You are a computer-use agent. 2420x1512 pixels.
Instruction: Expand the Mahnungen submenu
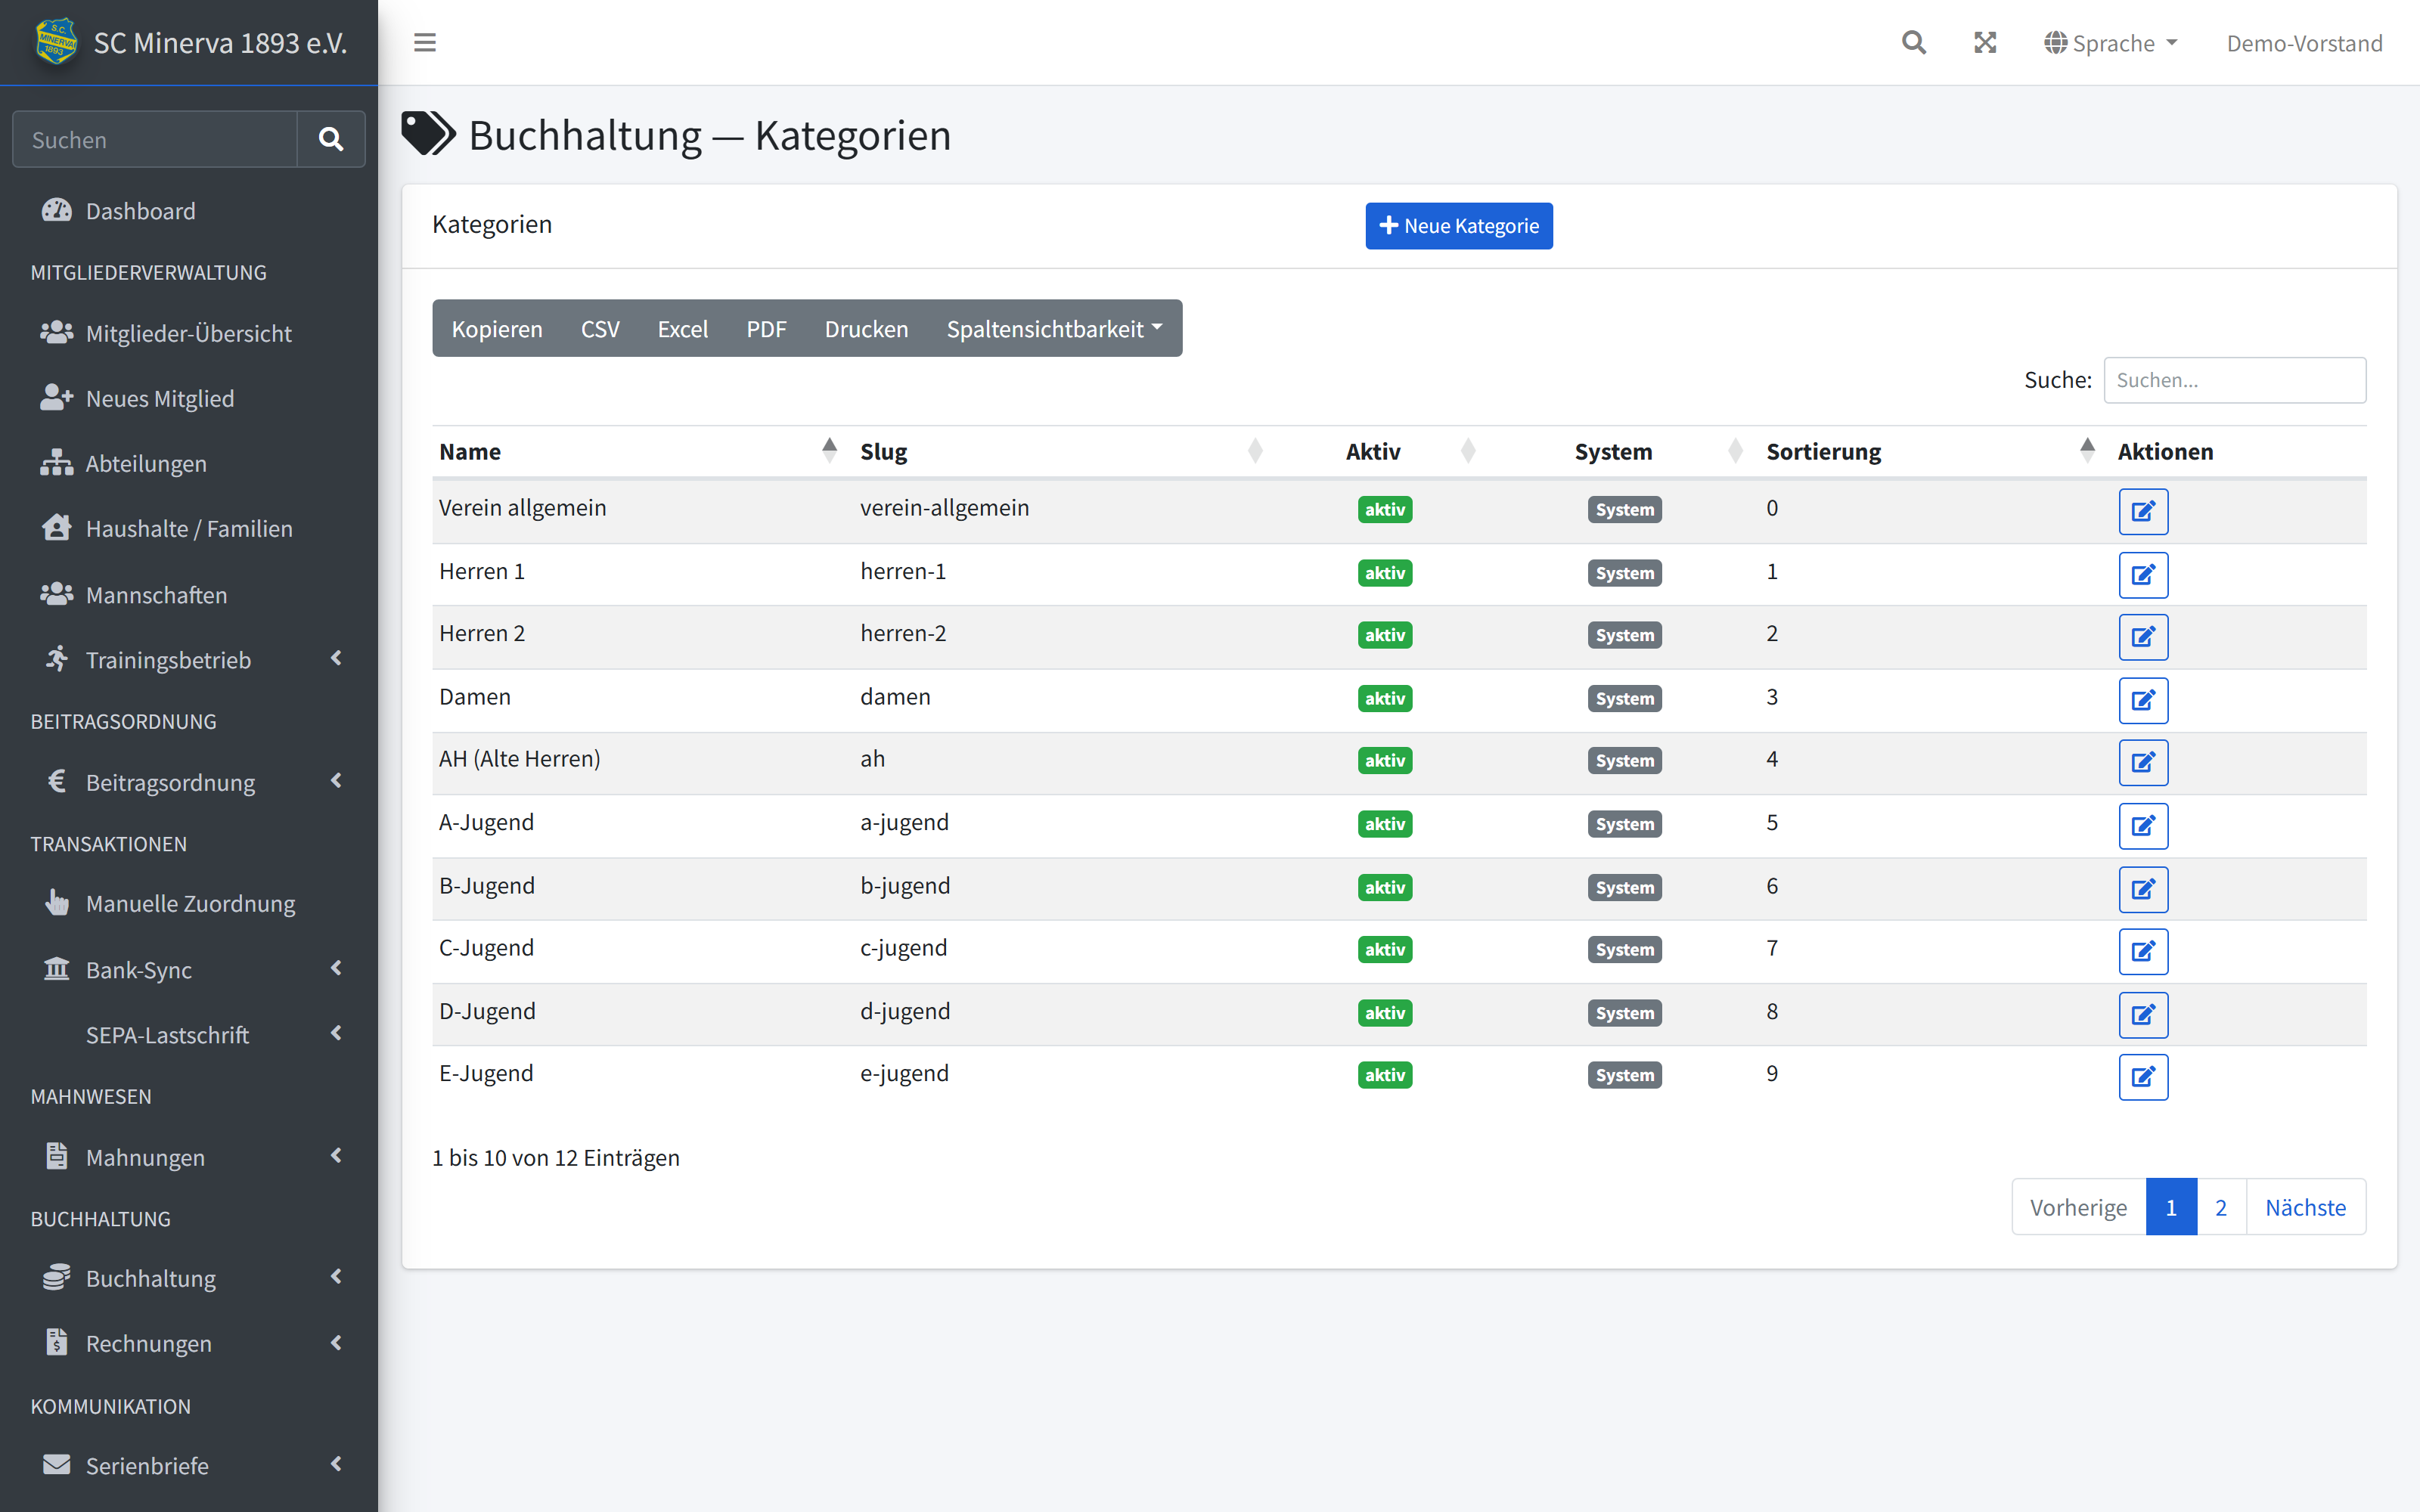click(189, 1157)
